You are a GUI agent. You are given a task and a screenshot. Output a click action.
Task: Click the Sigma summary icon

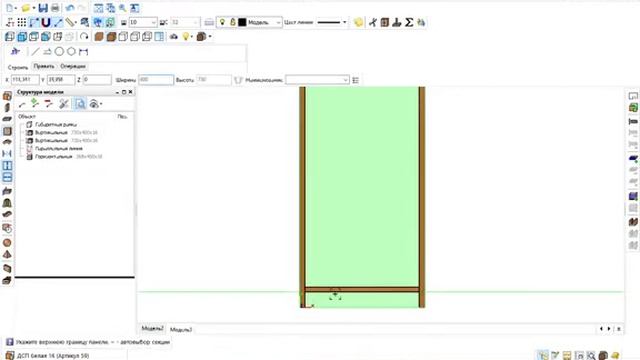tap(409, 22)
